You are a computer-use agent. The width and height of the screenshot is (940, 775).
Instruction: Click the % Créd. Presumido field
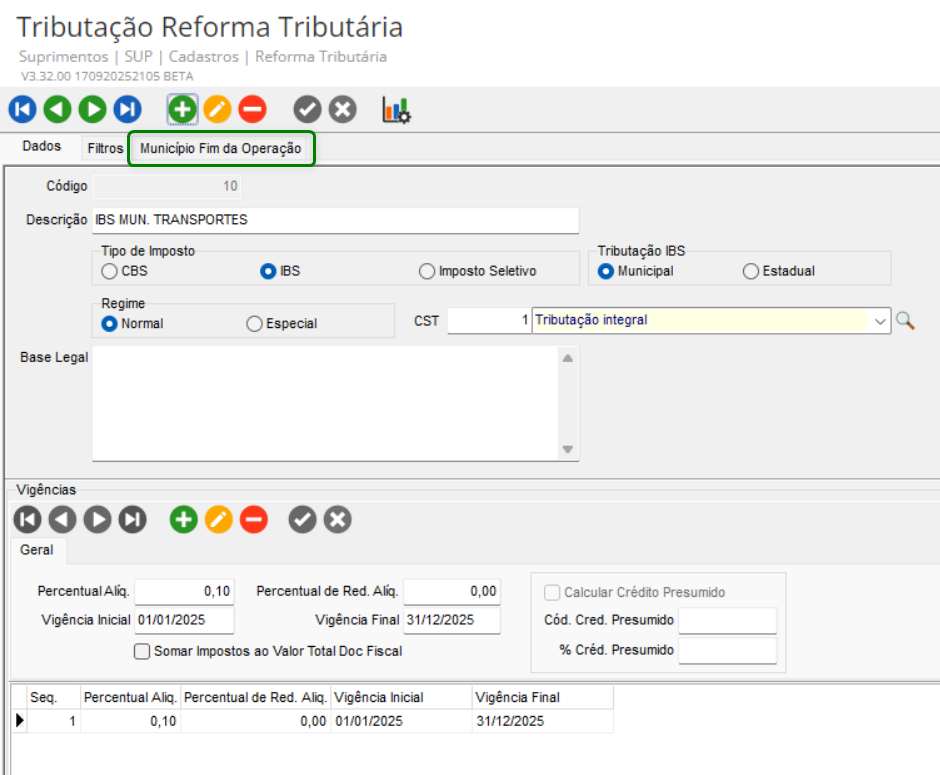[727, 650]
